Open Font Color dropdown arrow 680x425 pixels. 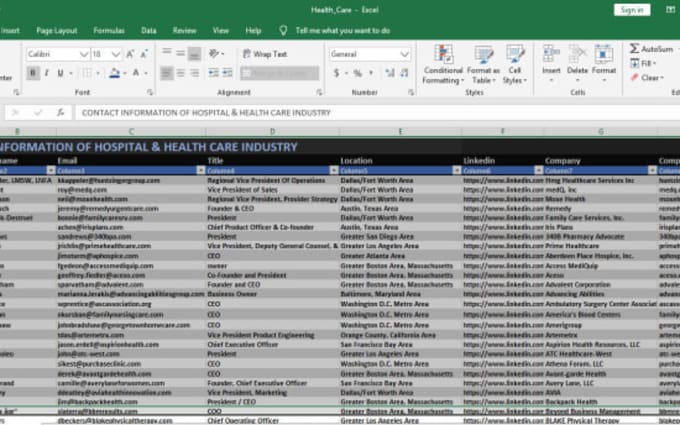146,73
